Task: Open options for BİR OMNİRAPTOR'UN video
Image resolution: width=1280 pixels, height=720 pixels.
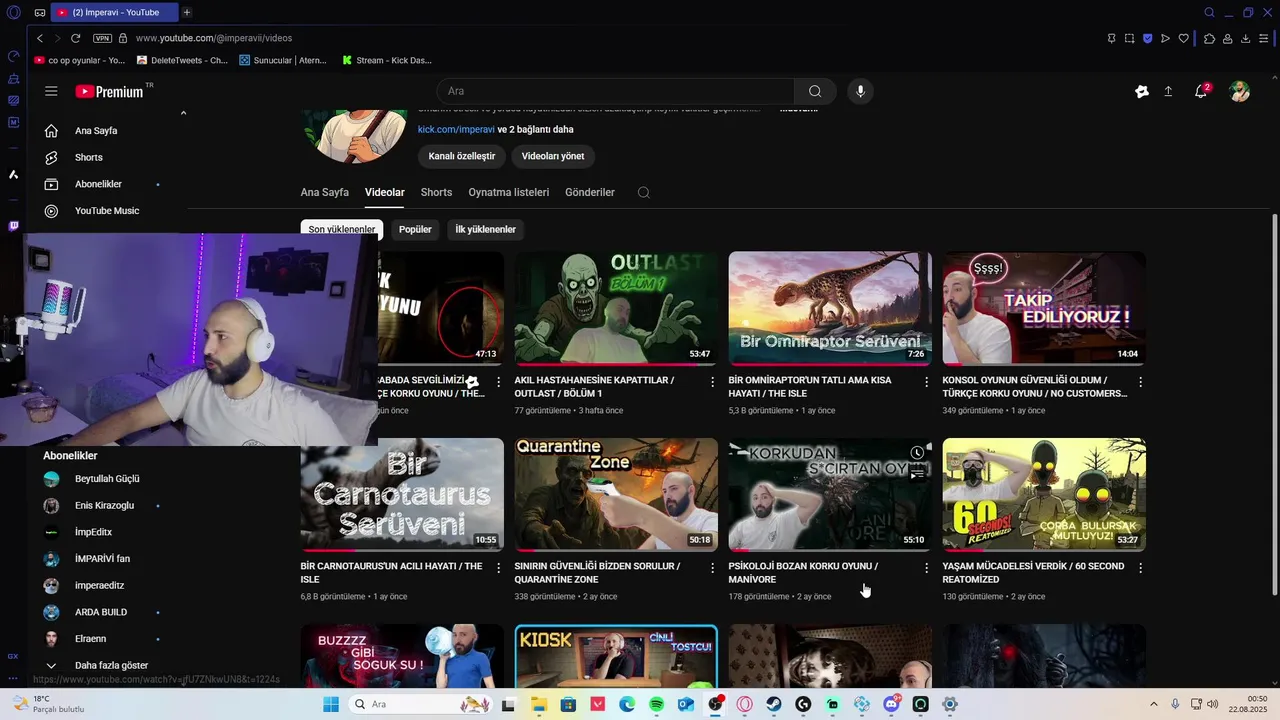Action: pos(926,382)
